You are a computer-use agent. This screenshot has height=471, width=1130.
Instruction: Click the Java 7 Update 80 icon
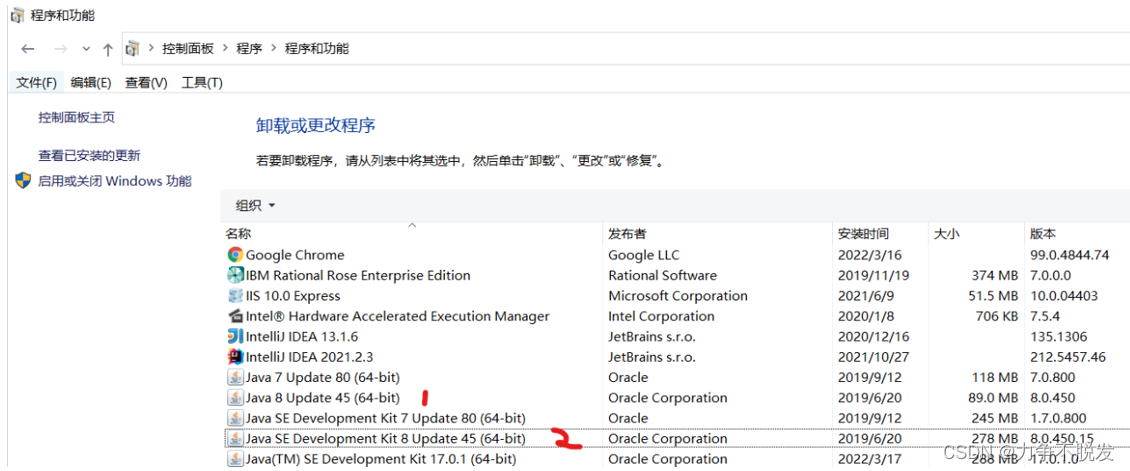coord(235,377)
